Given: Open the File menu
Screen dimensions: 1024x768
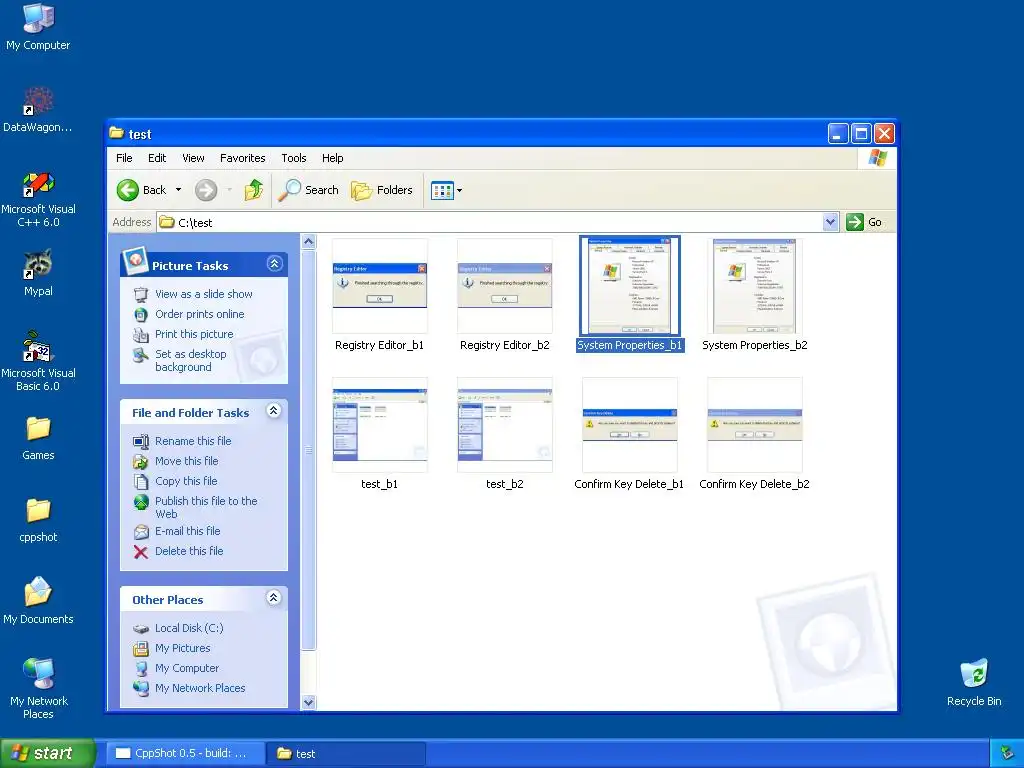Looking at the screenshot, I should (x=124, y=158).
